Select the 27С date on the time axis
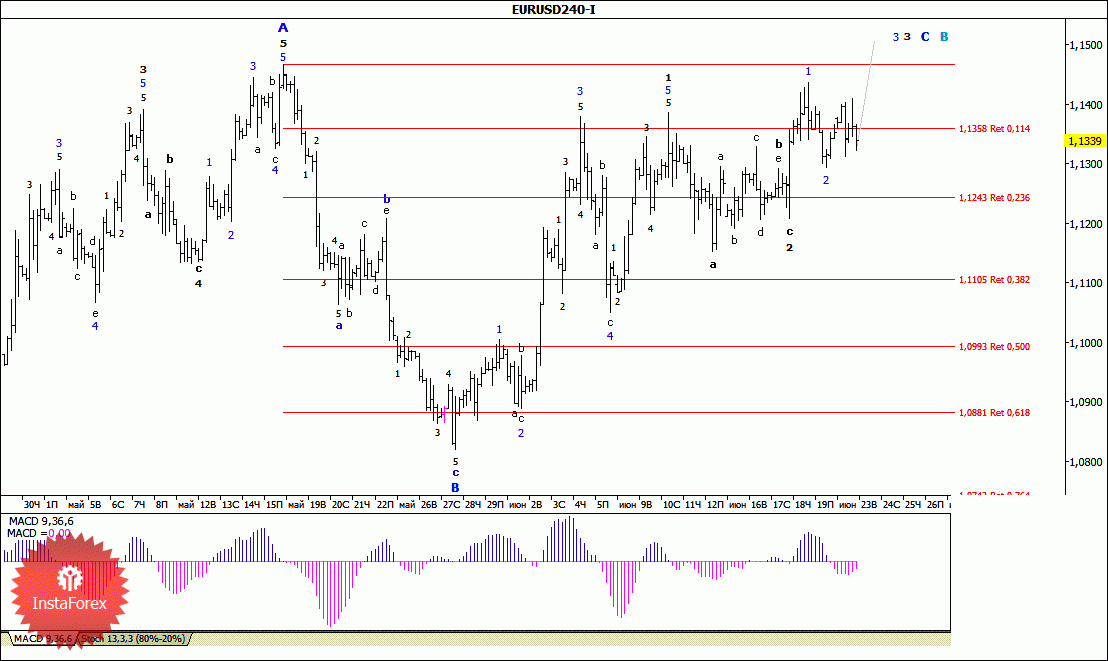The height and width of the screenshot is (661, 1108). pos(451,505)
